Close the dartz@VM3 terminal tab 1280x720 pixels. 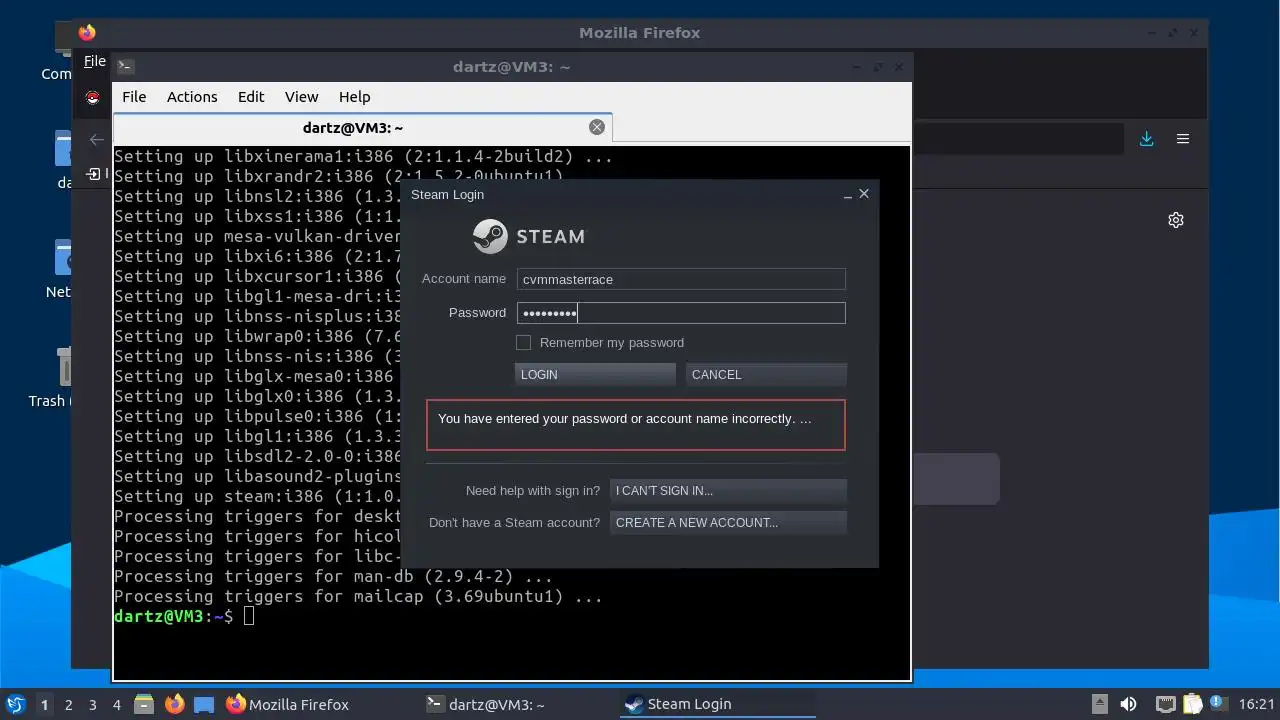597,127
